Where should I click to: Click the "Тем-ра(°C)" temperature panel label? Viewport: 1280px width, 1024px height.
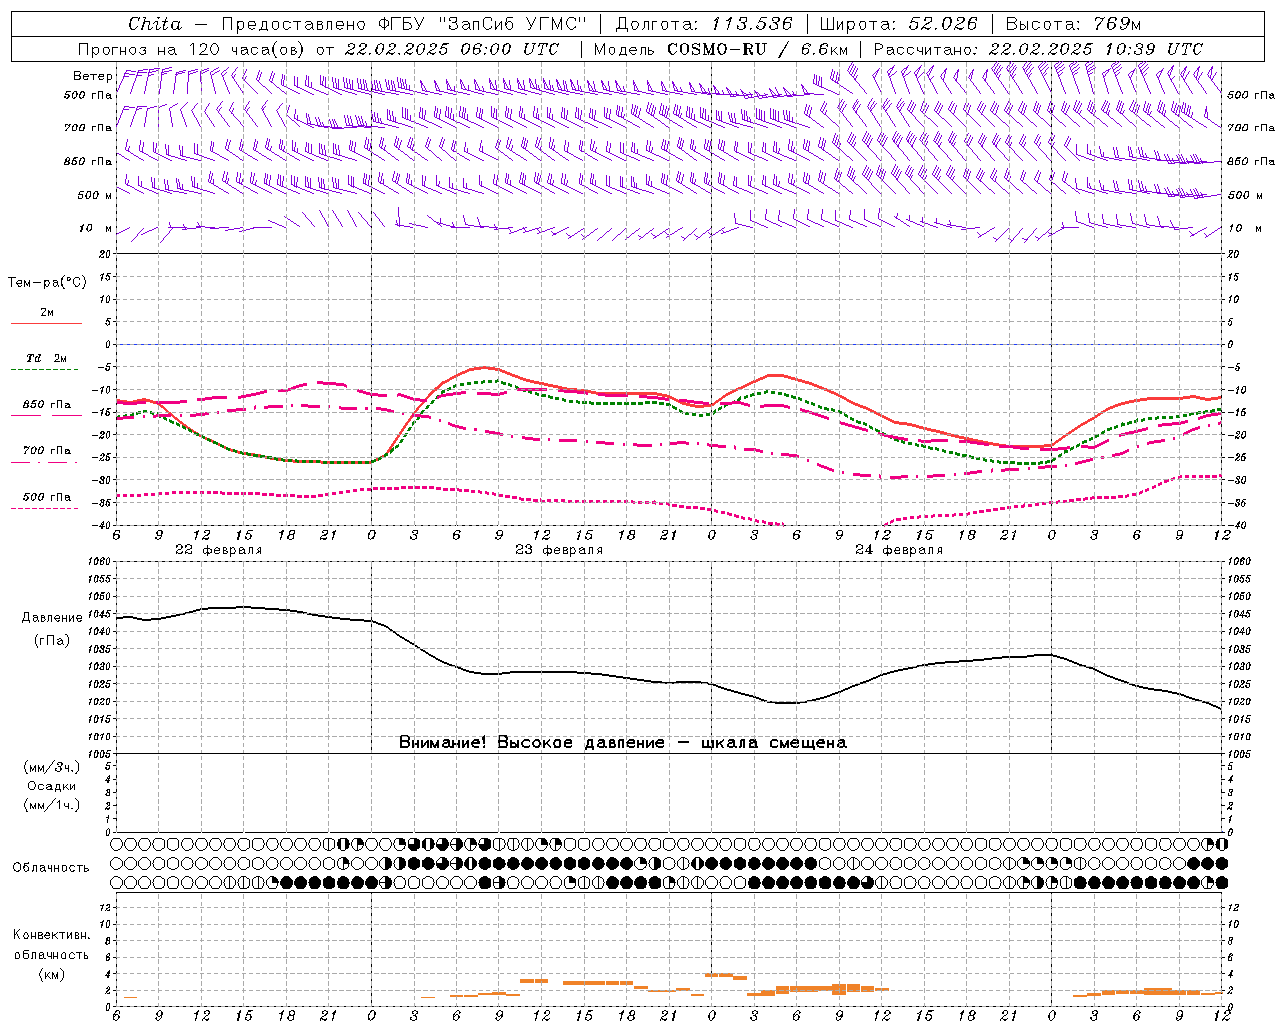[x=47, y=283]
